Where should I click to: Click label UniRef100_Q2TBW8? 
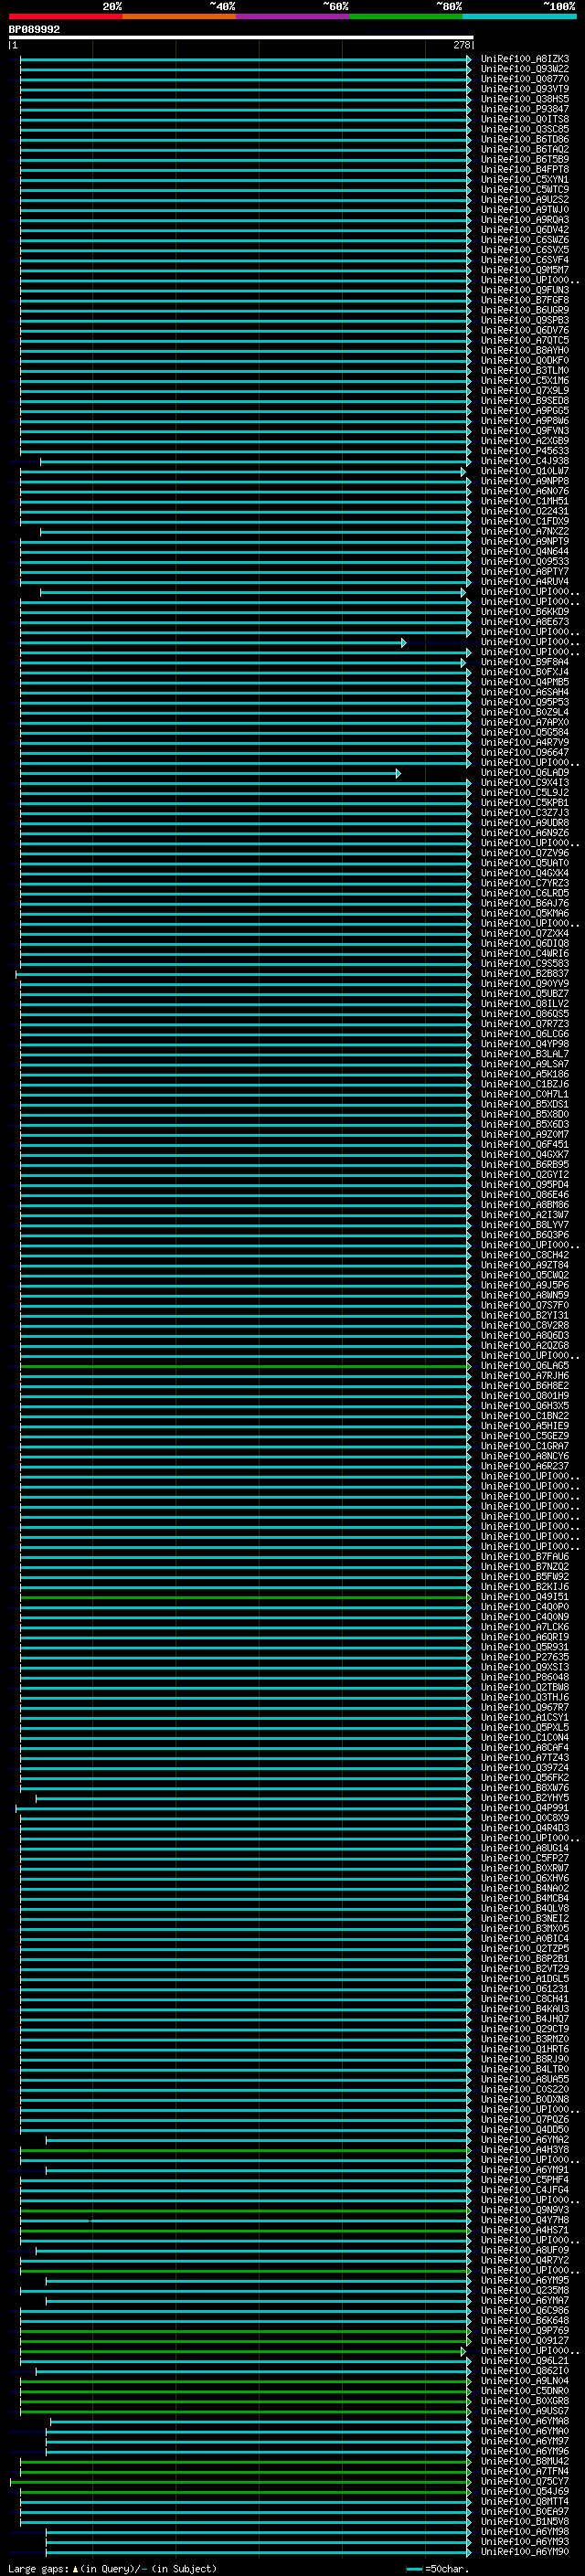point(524,1687)
